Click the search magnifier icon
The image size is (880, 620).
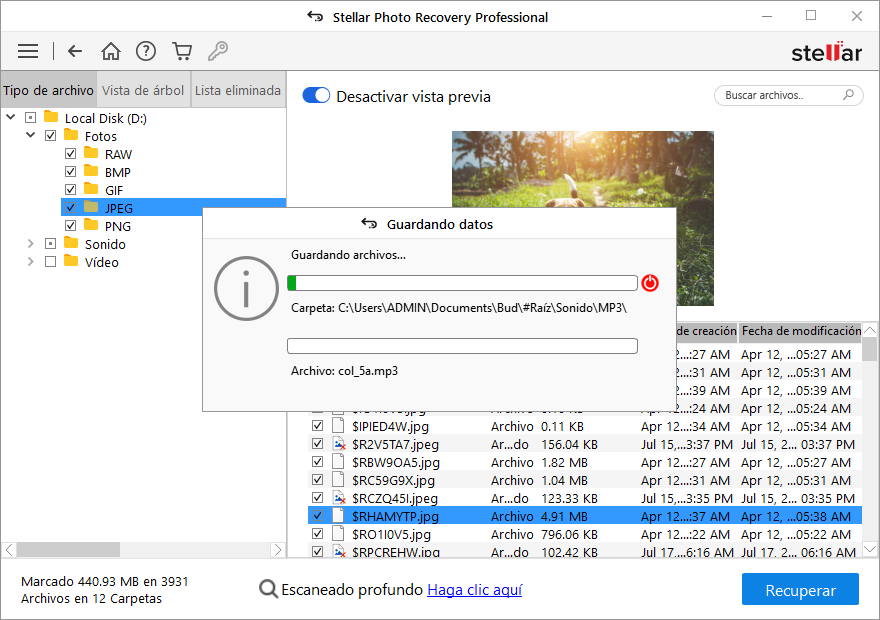tap(848, 96)
